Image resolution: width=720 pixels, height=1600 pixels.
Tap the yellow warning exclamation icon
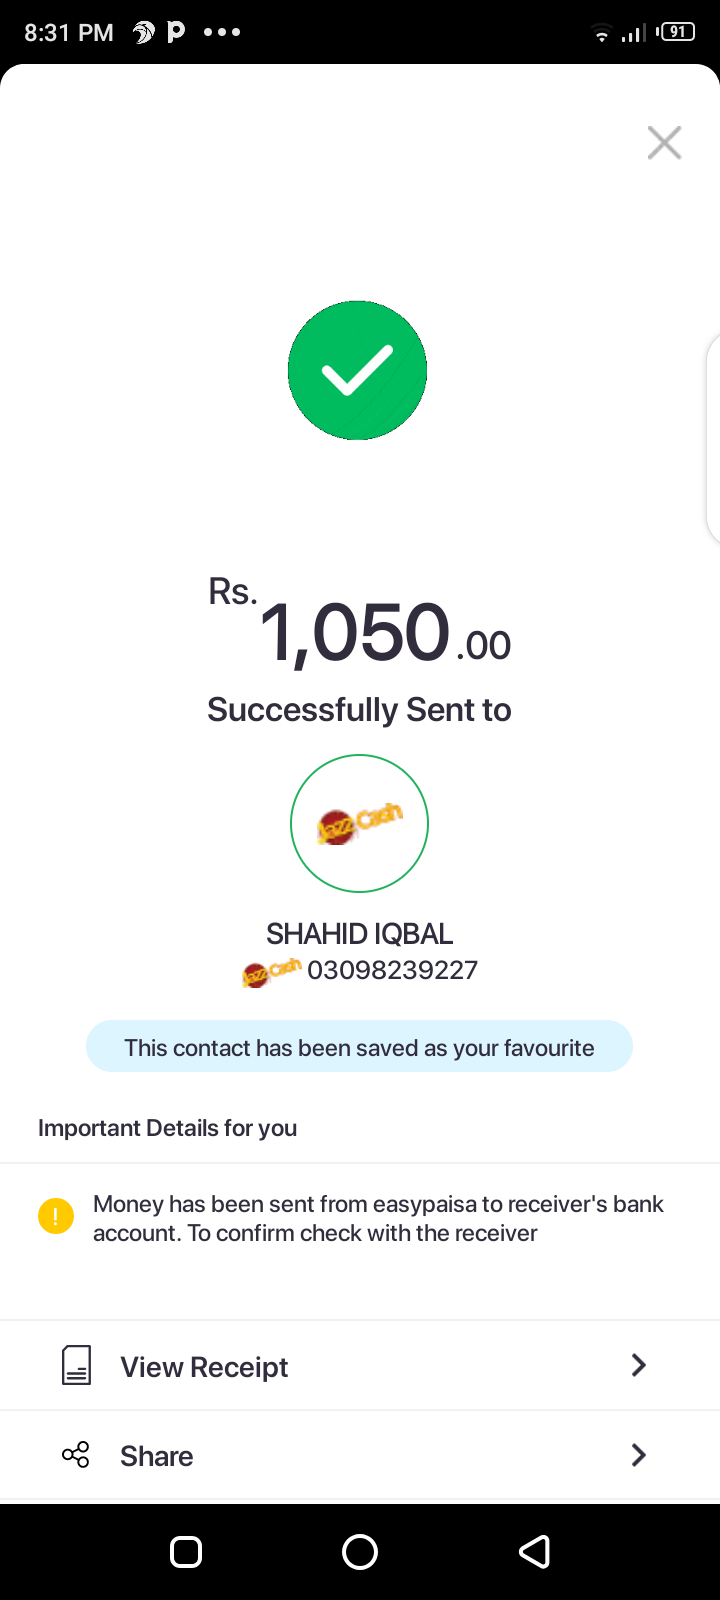click(56, 1216)
